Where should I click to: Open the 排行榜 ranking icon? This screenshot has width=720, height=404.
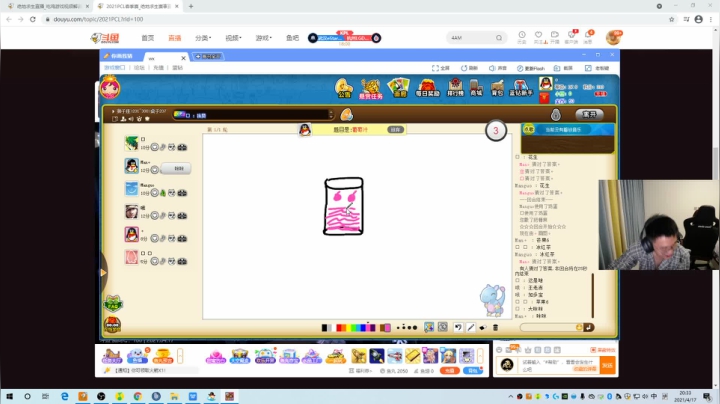click(455, 87)
